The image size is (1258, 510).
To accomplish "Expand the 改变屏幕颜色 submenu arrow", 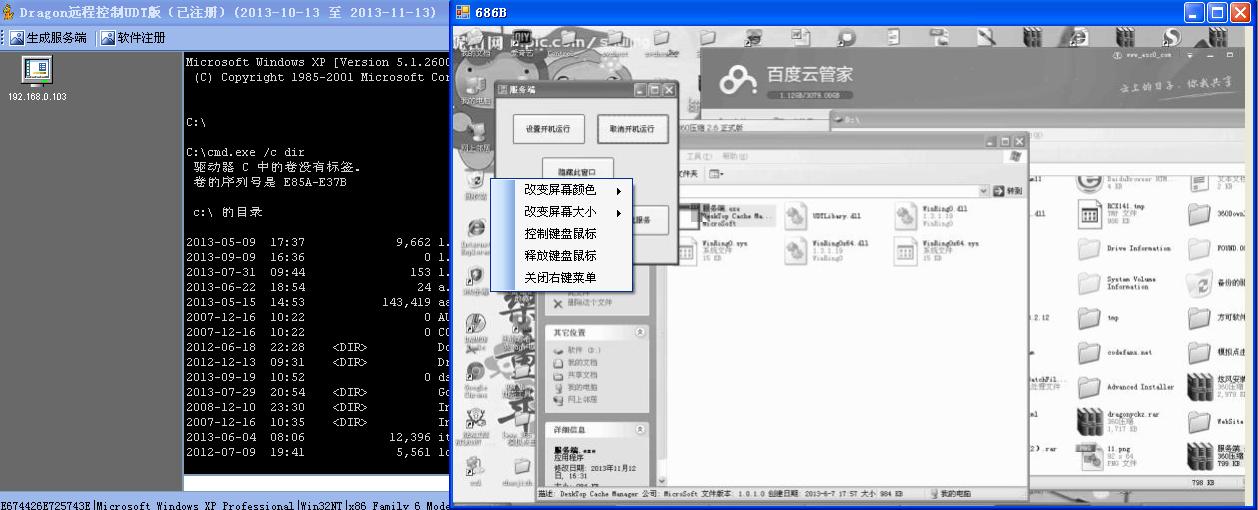I will coord(618,190).
